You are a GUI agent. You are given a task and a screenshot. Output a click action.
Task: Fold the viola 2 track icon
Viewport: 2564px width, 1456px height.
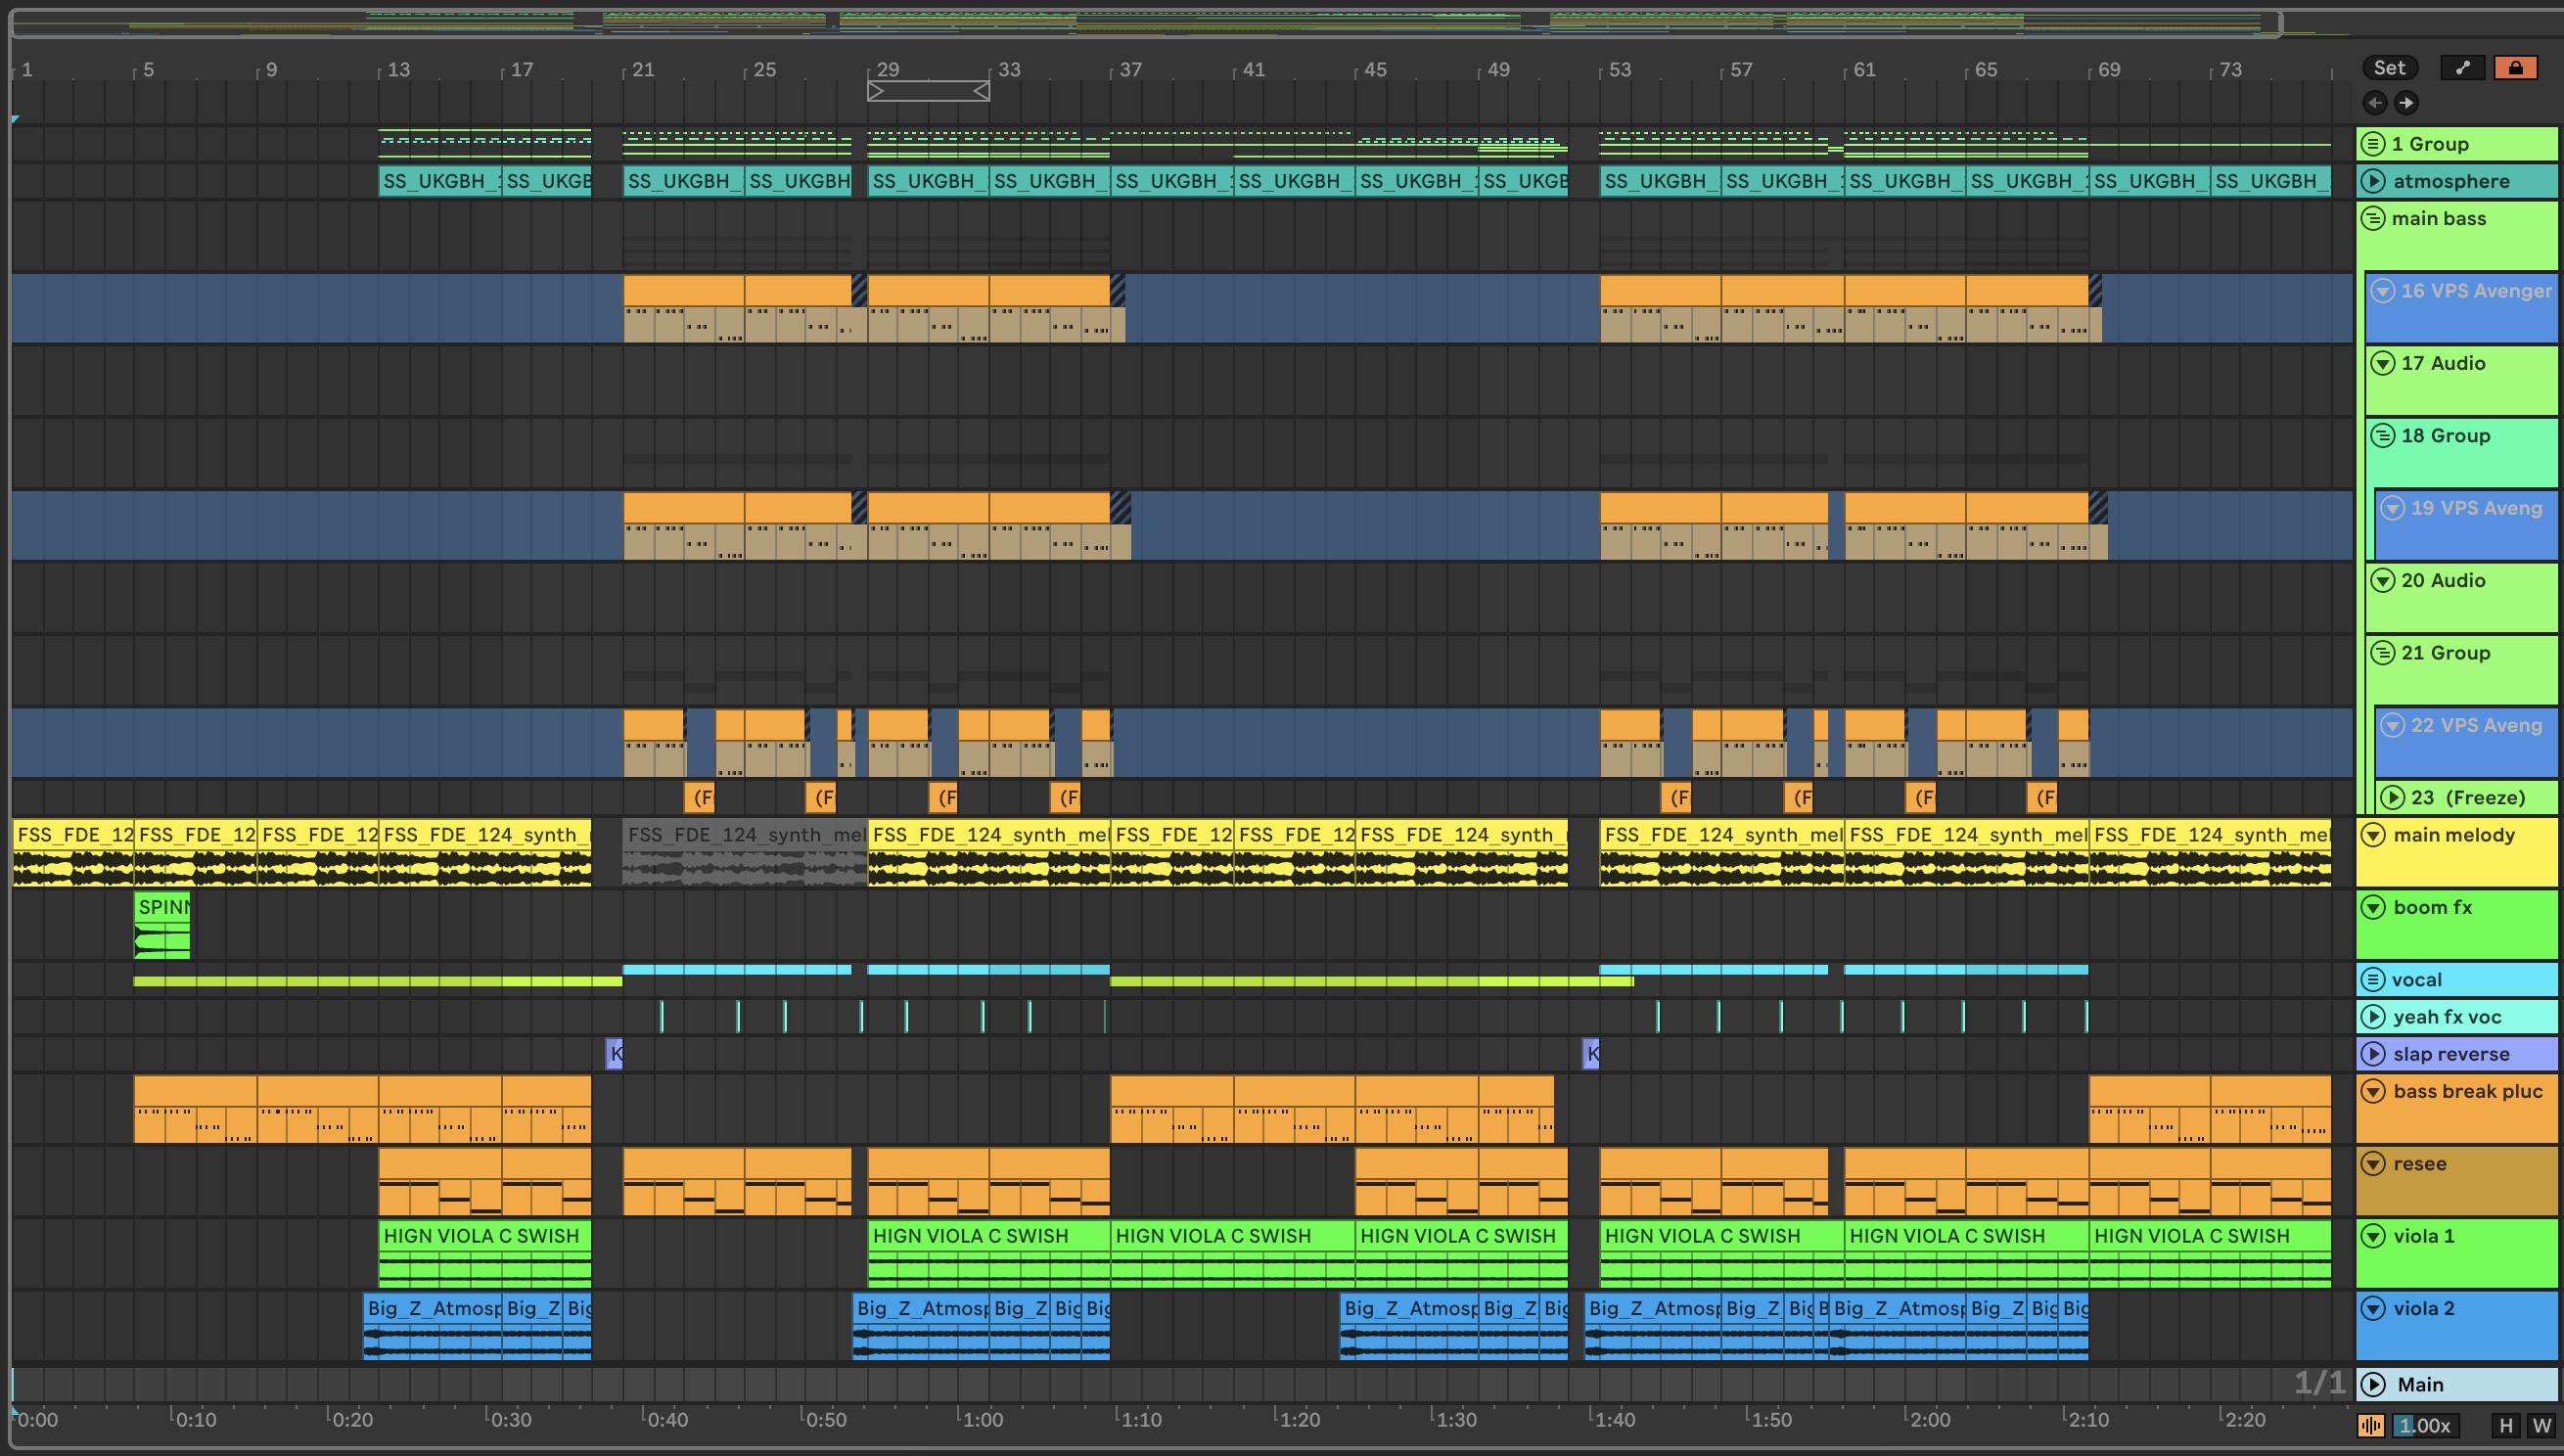pos(2372,1308)
